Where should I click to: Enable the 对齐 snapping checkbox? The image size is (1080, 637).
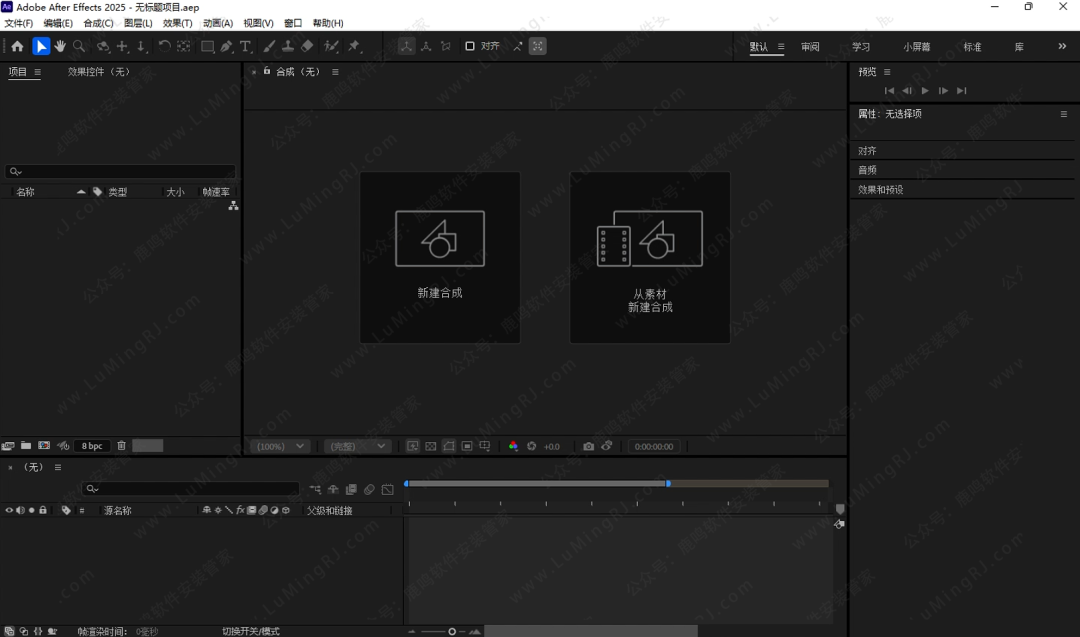470,46
